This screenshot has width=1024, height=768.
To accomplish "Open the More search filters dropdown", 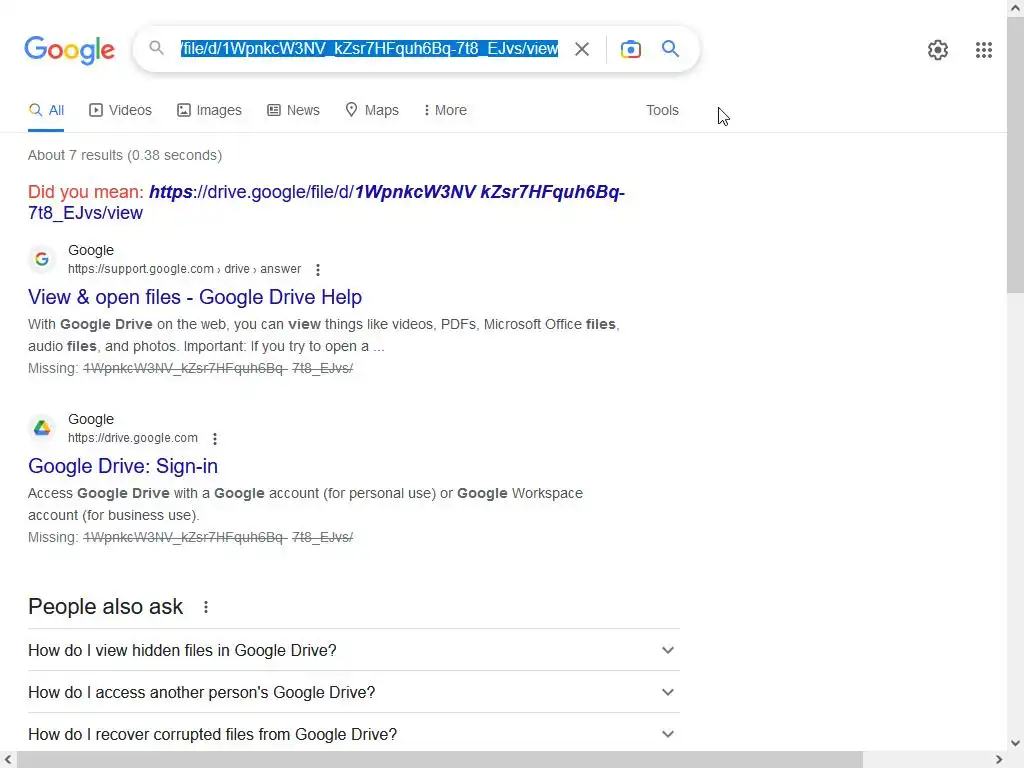I will click(x=445, y=110).
